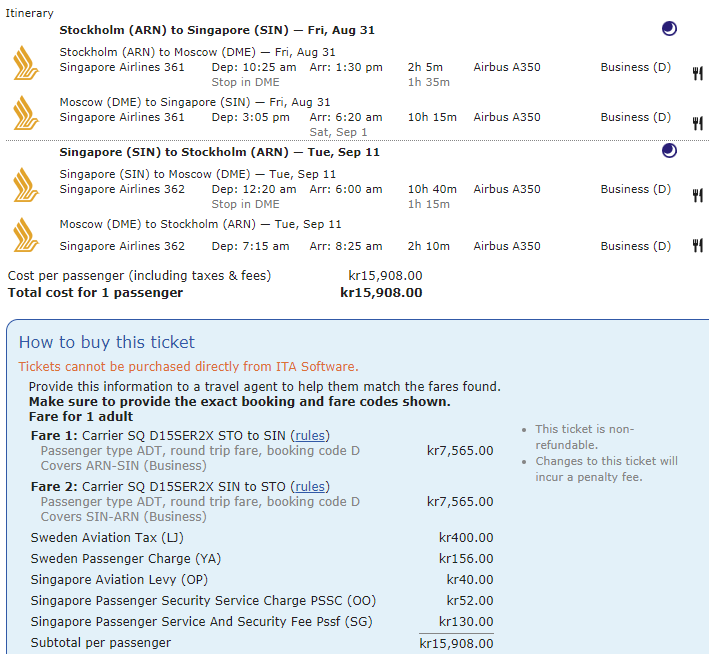Click the meal icon on the 10:25 am departure row
Image resolution: width=709 pixels, height=654 pixels.
(697, 73)
